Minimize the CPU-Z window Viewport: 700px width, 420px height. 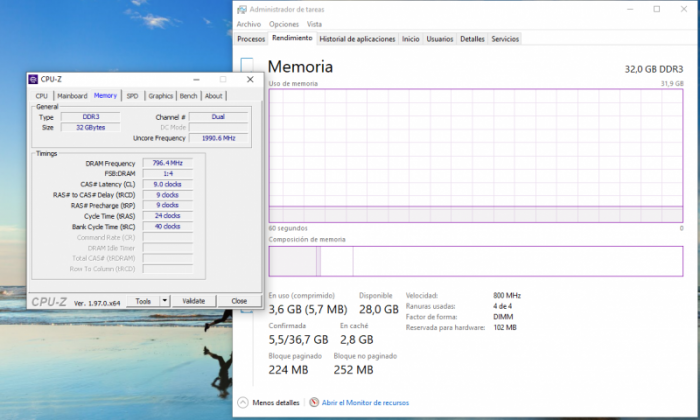click(x=196, y=79)
